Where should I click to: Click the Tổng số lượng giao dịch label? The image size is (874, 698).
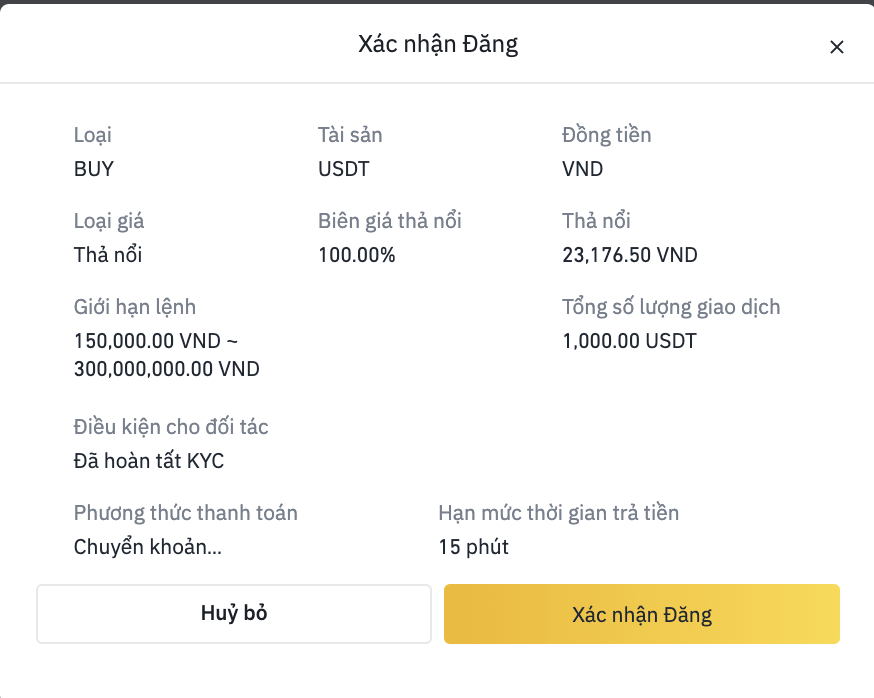click(x=671, y=307)
